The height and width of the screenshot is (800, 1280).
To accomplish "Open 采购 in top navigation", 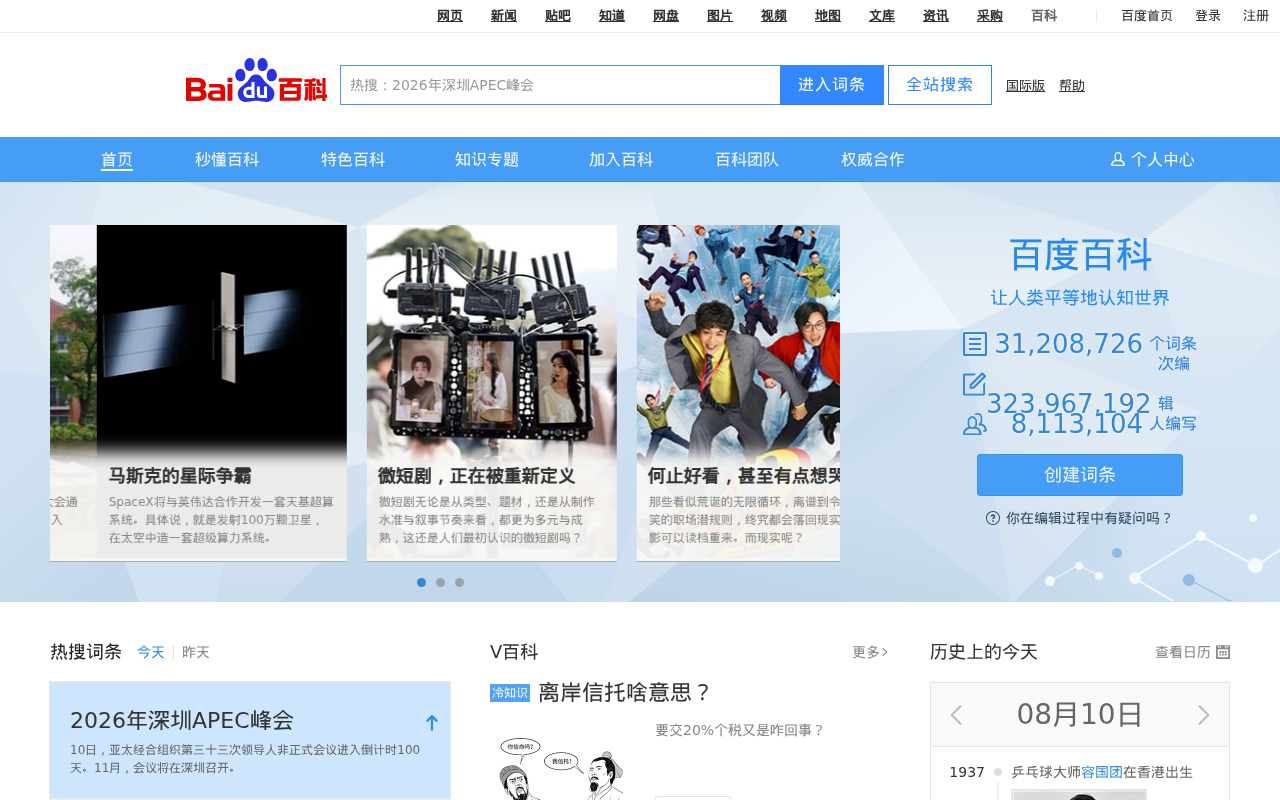I will 990,16.
